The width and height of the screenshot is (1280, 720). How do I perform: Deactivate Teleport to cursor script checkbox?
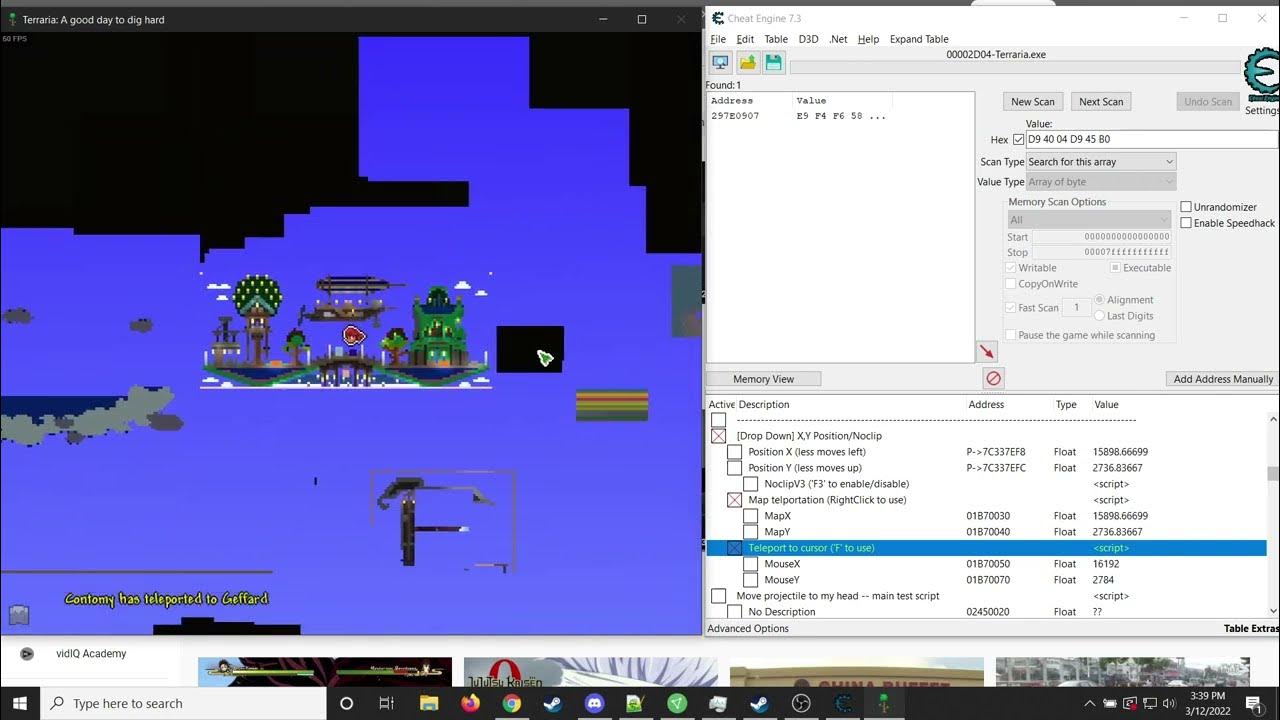pyautogui.click(x=734, y=548)
